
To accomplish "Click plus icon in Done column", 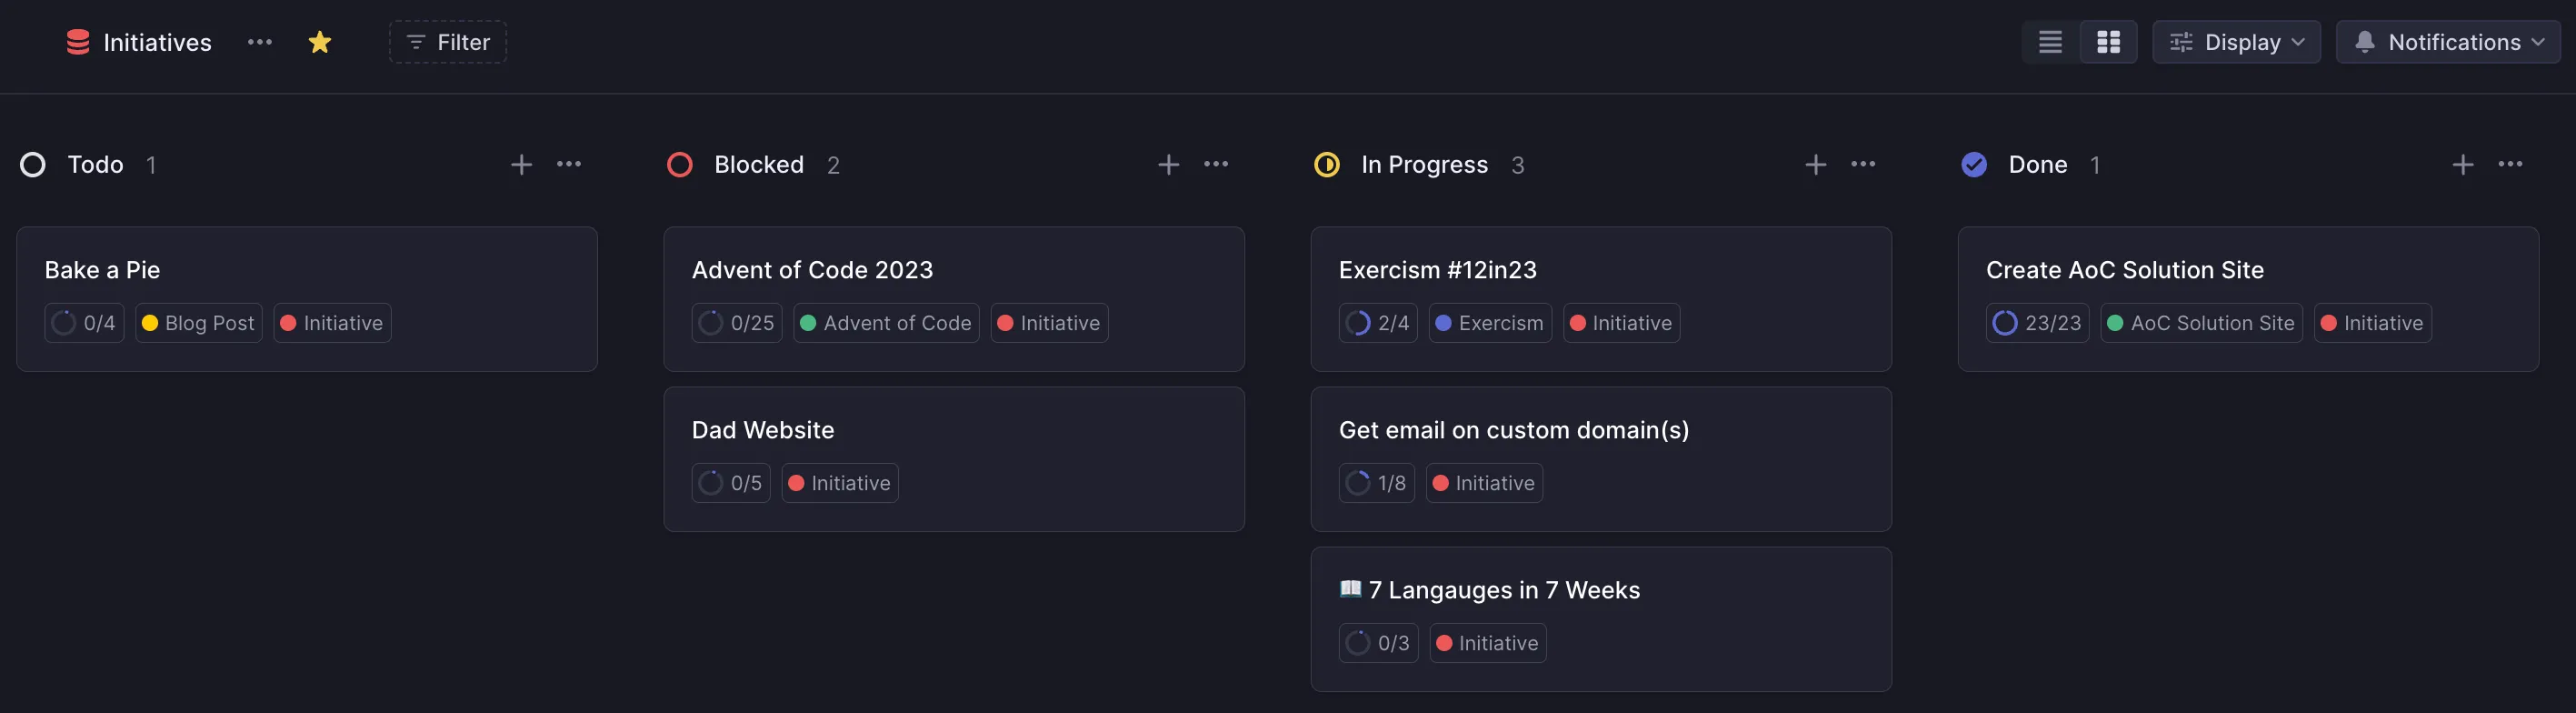I will point(2462,165).
